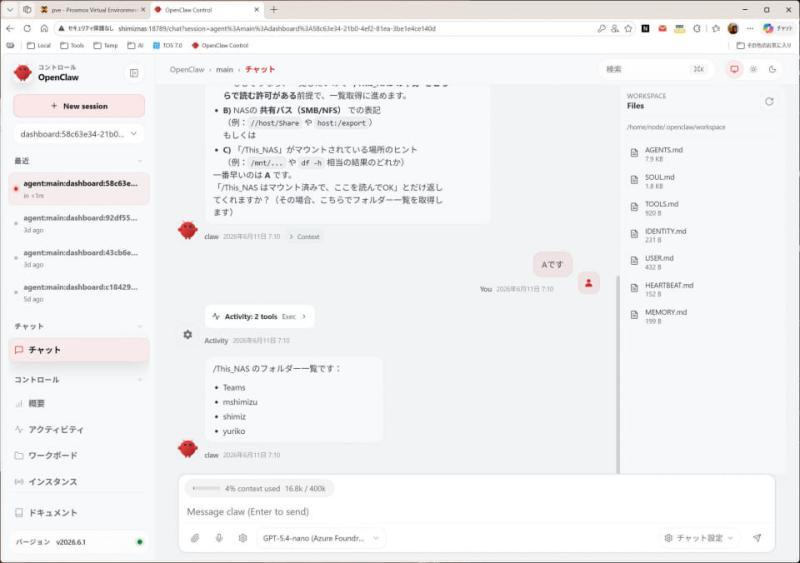The height and width of the screenshot is (563, 800).
Task: Open the アクティビティ page
Action: tap(79, 430)
